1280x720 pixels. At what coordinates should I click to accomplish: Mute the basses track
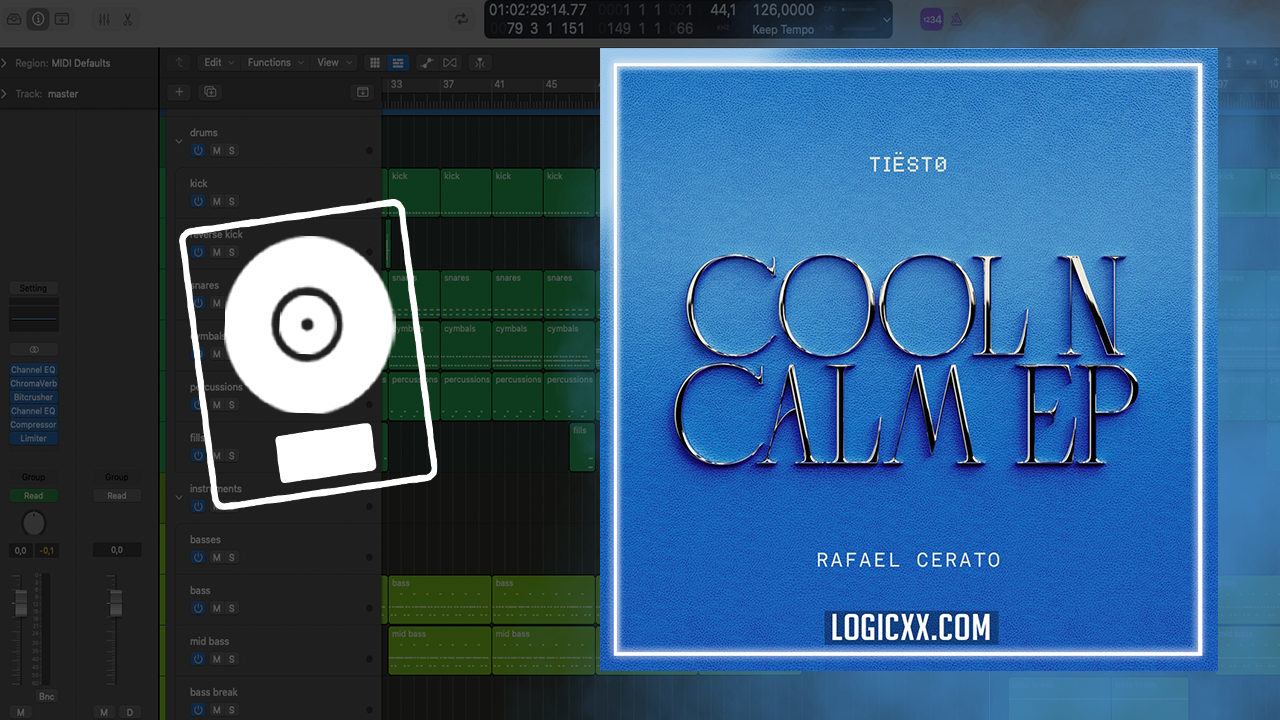(216, 557)
